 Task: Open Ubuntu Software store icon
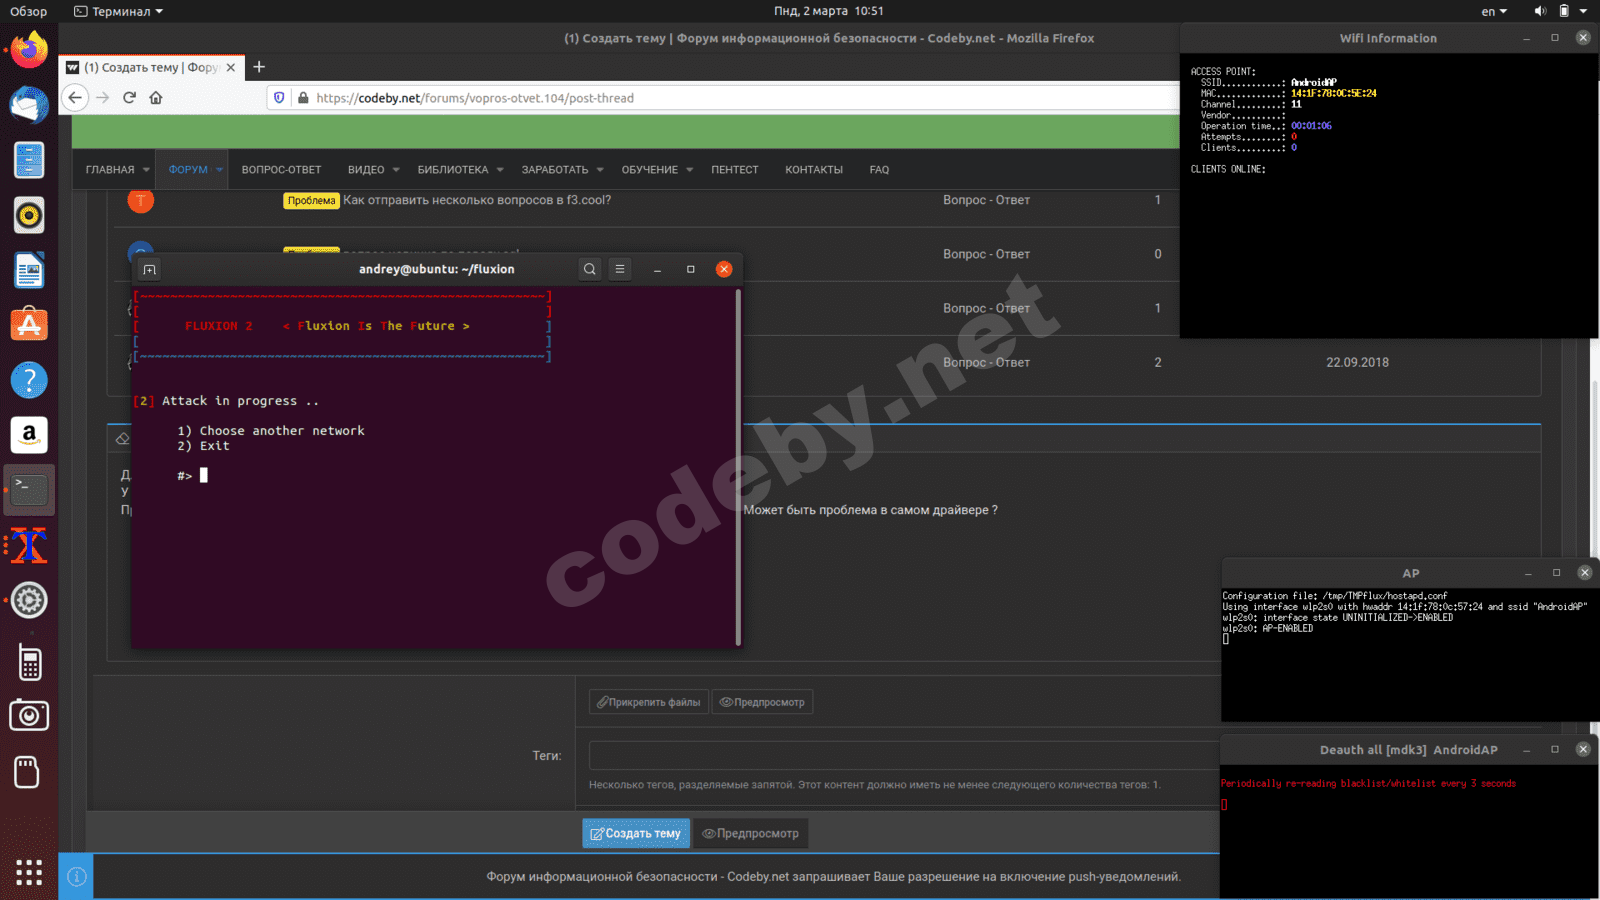29,325
